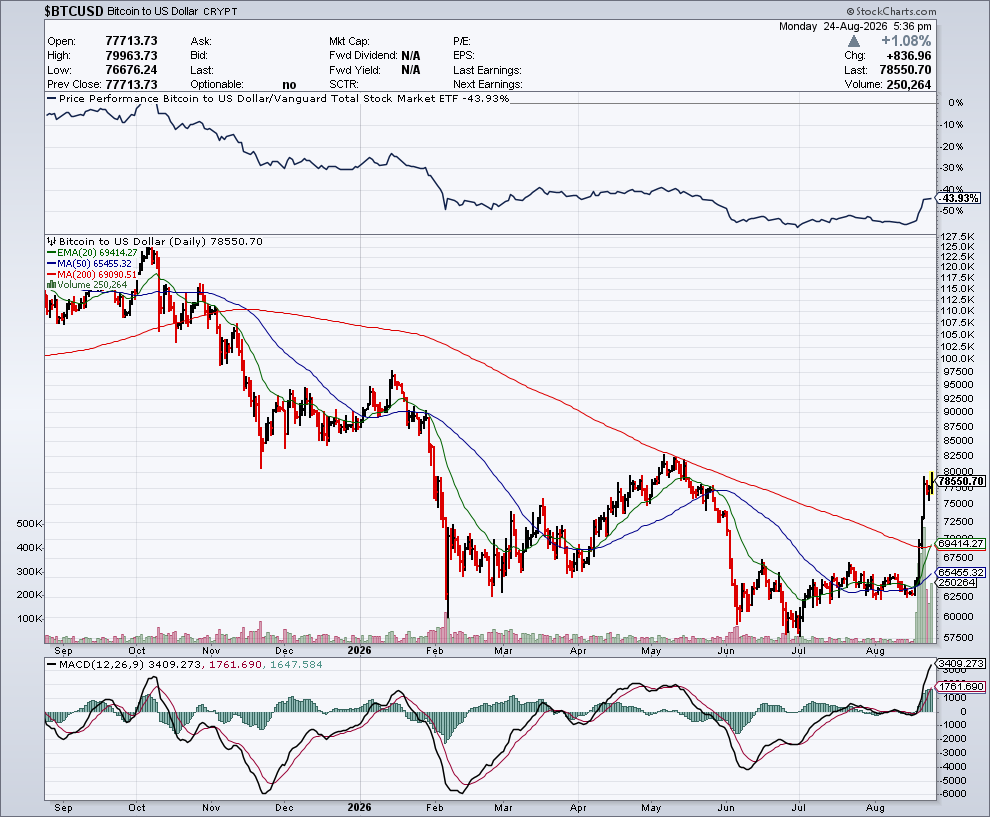
Task: Click the date 'Monday 24-Aug-2026 5:36 pm'
Action: pyautogui.click(x=855, y=27)
